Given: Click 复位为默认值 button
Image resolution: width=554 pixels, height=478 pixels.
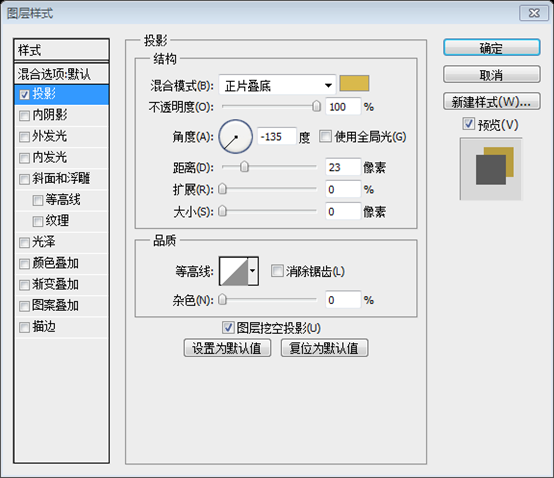Looking at the screenshot, I should coord(324,348).
